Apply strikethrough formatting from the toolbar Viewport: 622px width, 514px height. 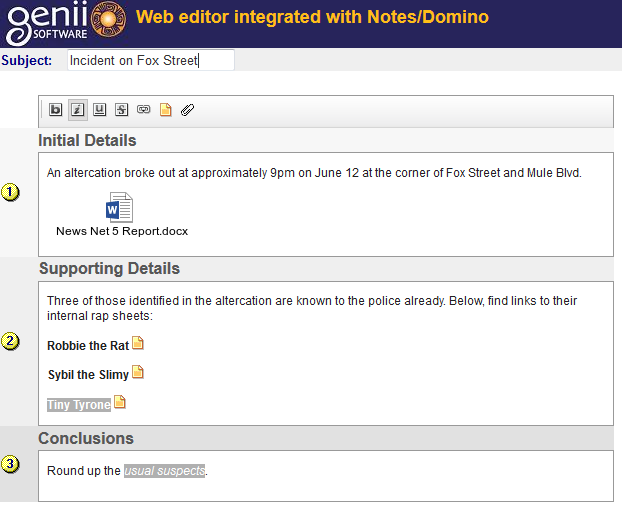click(121, 110)
